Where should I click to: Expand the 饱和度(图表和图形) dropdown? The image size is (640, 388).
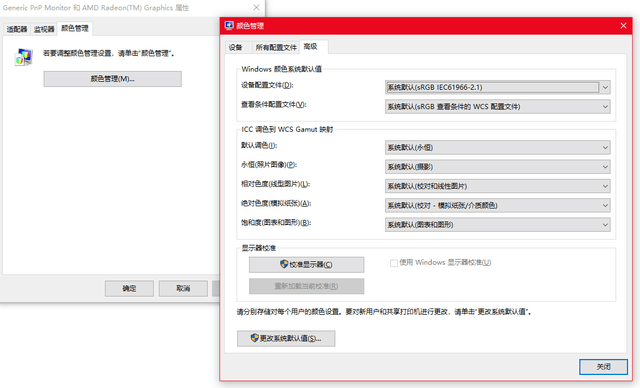498,224
